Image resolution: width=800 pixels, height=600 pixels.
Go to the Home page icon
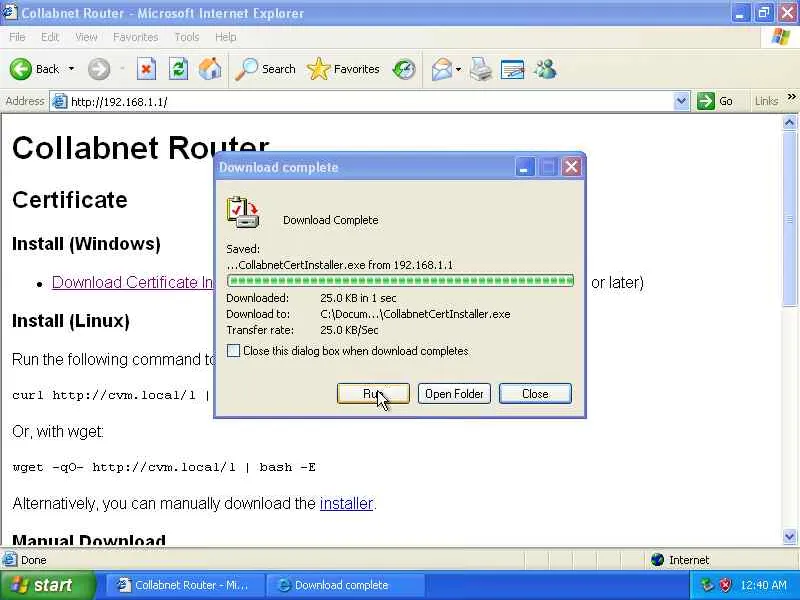(x=210, y=69)
